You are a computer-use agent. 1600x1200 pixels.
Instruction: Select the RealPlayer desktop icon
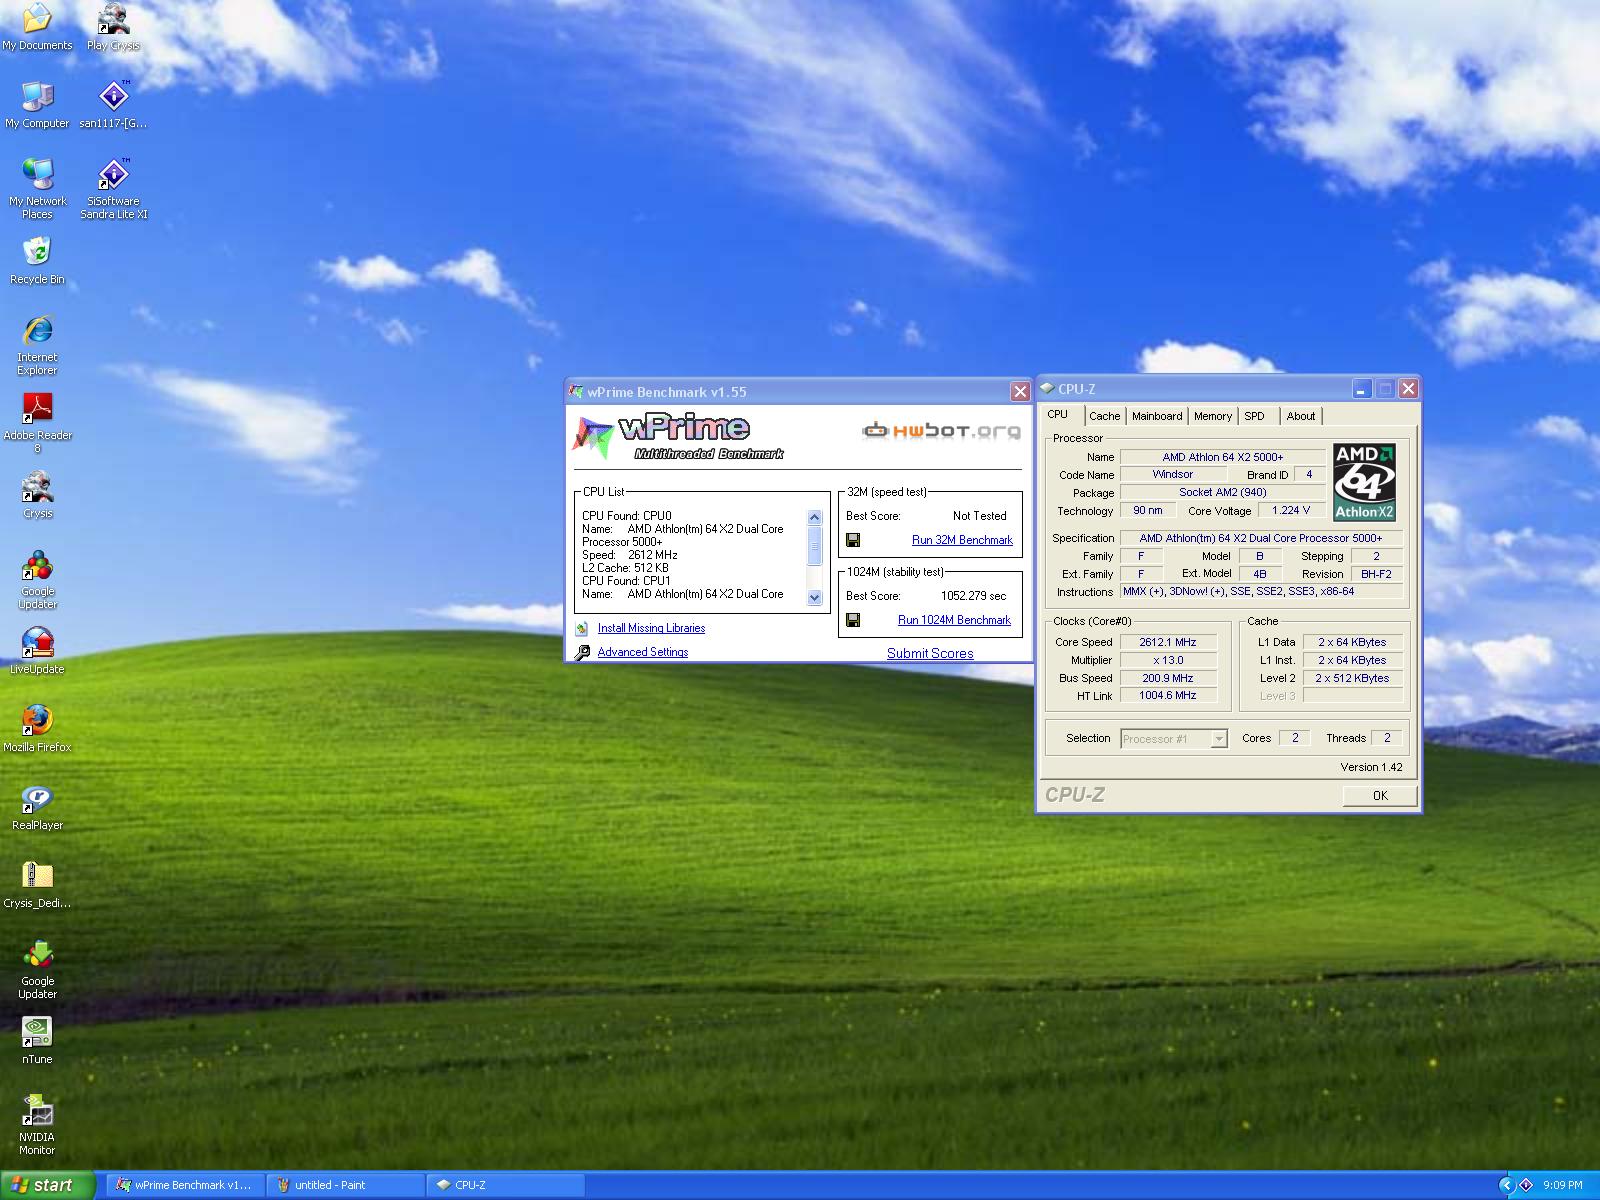(37, 807)
